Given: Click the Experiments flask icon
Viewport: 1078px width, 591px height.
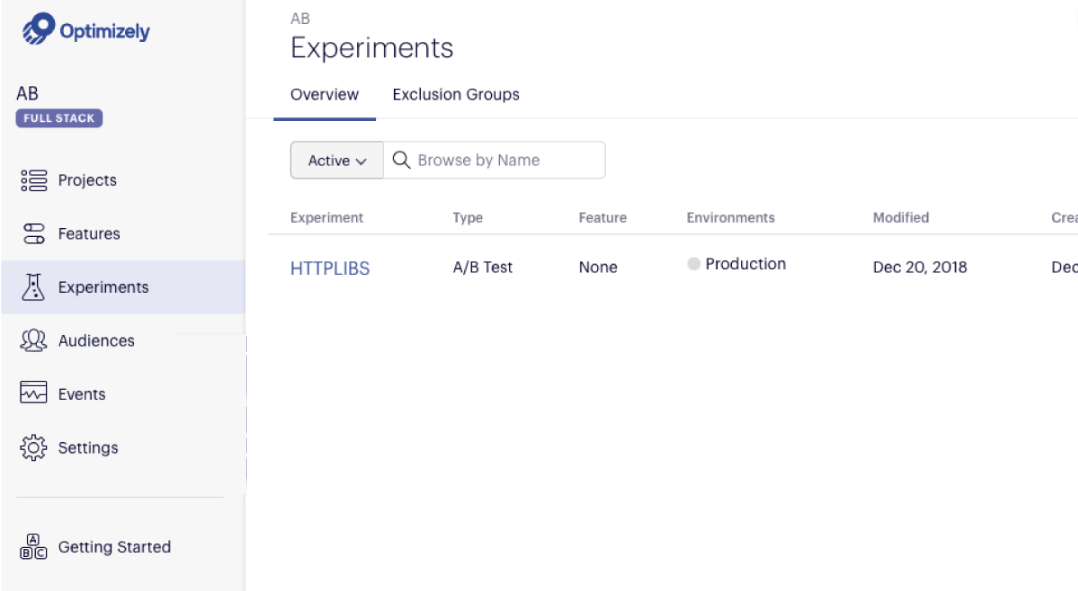Looking at the screenshot, I should tap(34, 288).
